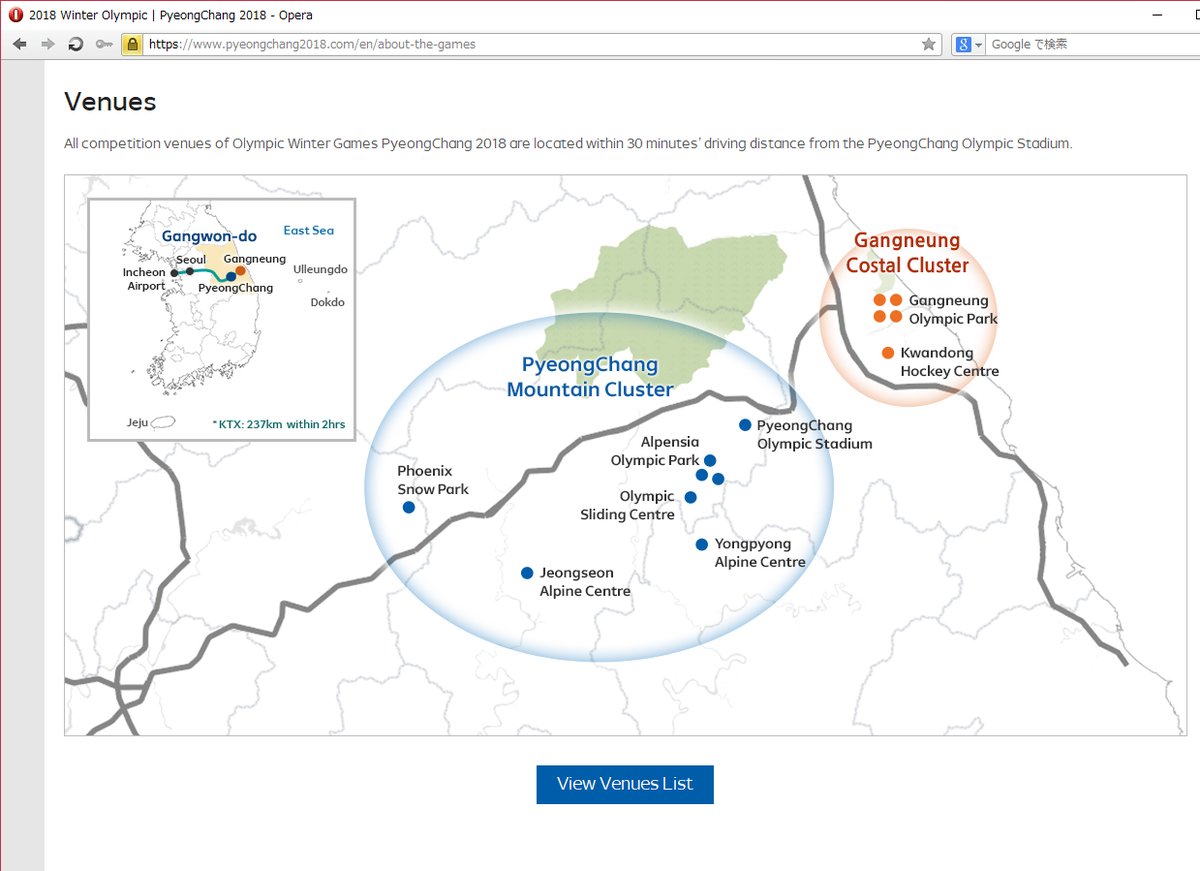This screenshot has height=871, width=1200.
Task: Reload the page with the refresh icon
Action: [75, 44]
